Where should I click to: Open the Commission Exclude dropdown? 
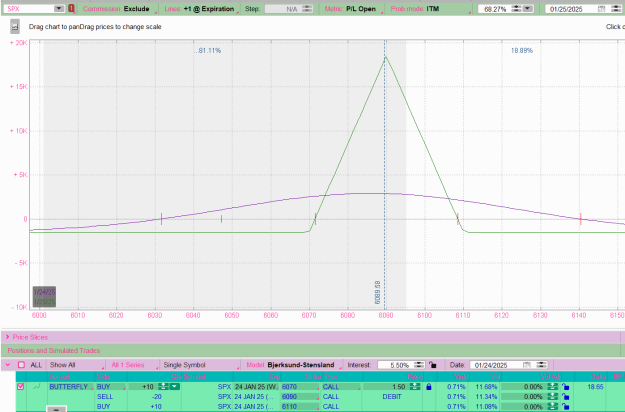point(118,9)
